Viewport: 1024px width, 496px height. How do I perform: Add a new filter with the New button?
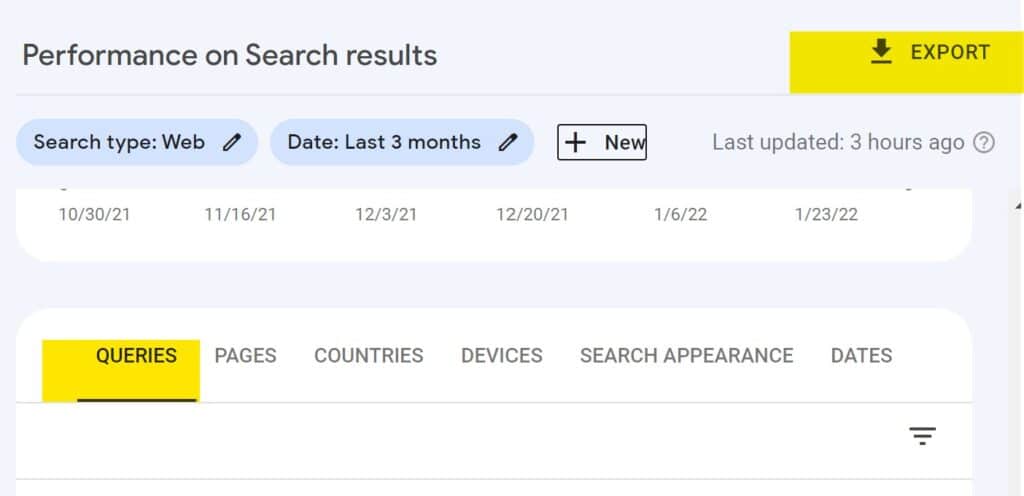(602, 142)
